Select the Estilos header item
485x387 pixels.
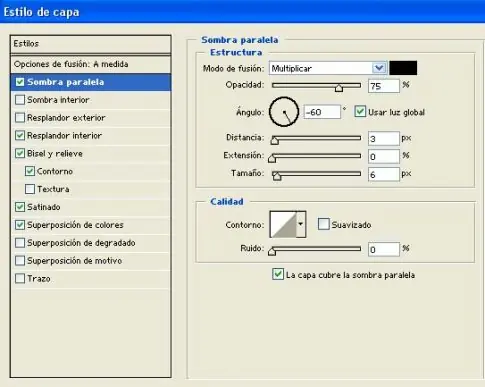91,44
